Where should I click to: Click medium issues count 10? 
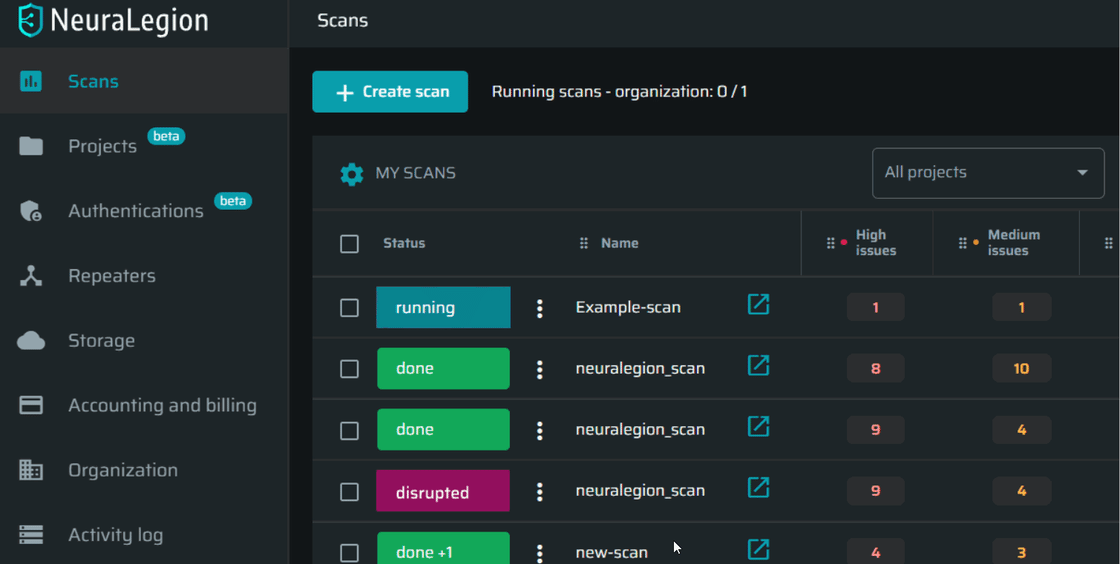1021,368
